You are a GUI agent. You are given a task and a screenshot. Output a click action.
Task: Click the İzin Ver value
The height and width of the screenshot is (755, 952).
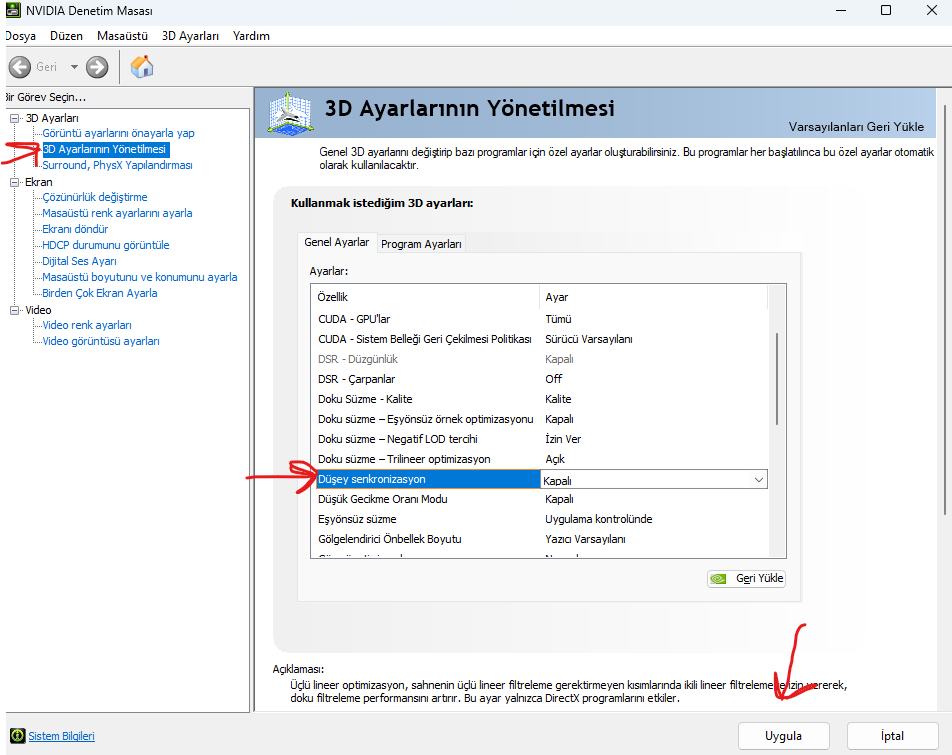click(563, 439)
